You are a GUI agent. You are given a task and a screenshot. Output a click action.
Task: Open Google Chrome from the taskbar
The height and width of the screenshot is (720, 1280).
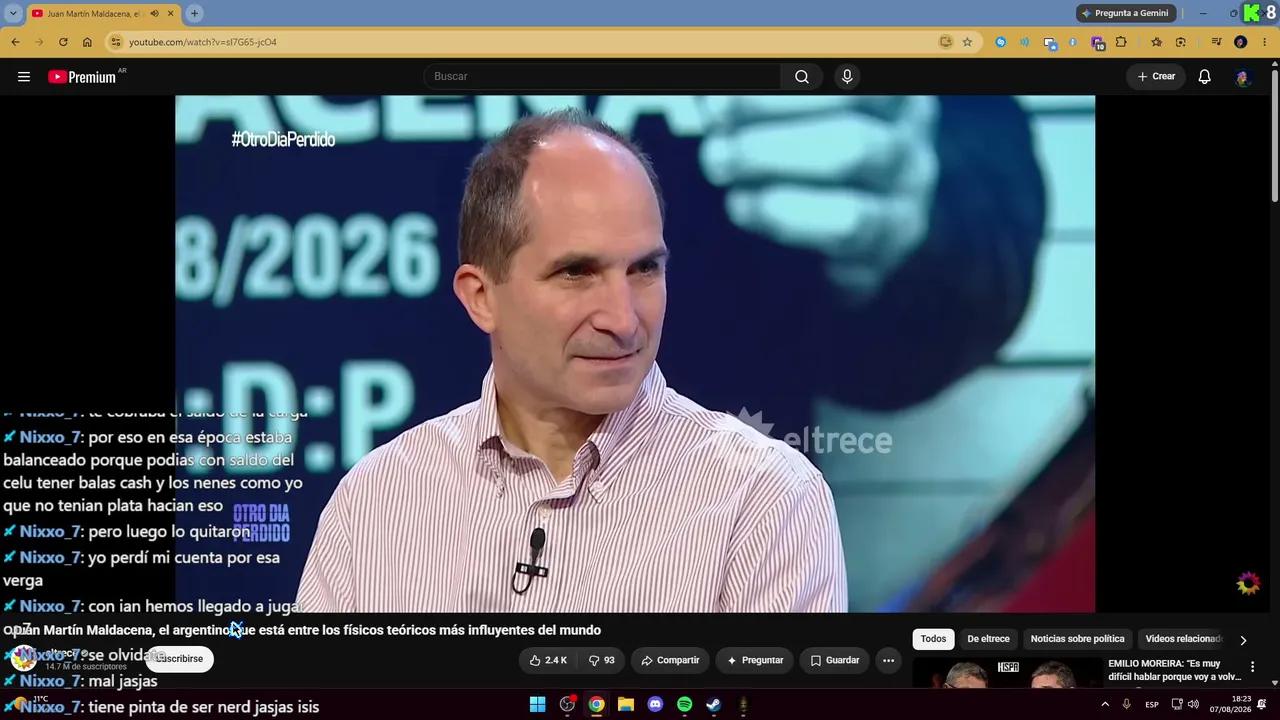pyautogui.click(x=596, y=705)
